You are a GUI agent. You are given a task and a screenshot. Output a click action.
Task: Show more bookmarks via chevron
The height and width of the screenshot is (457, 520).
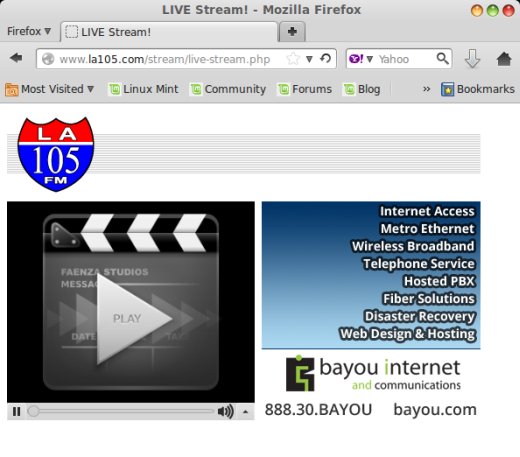click(x=426, y=89)
